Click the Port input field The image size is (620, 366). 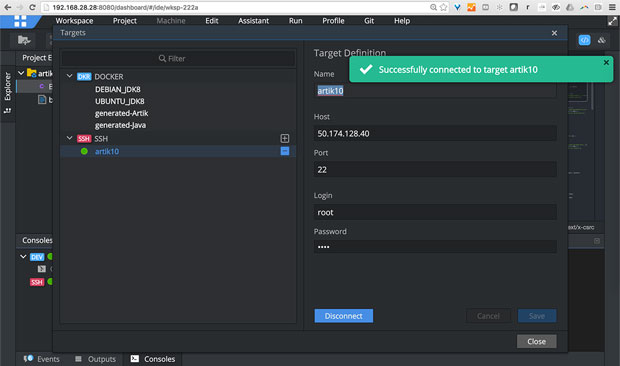[x=435, y=170]
